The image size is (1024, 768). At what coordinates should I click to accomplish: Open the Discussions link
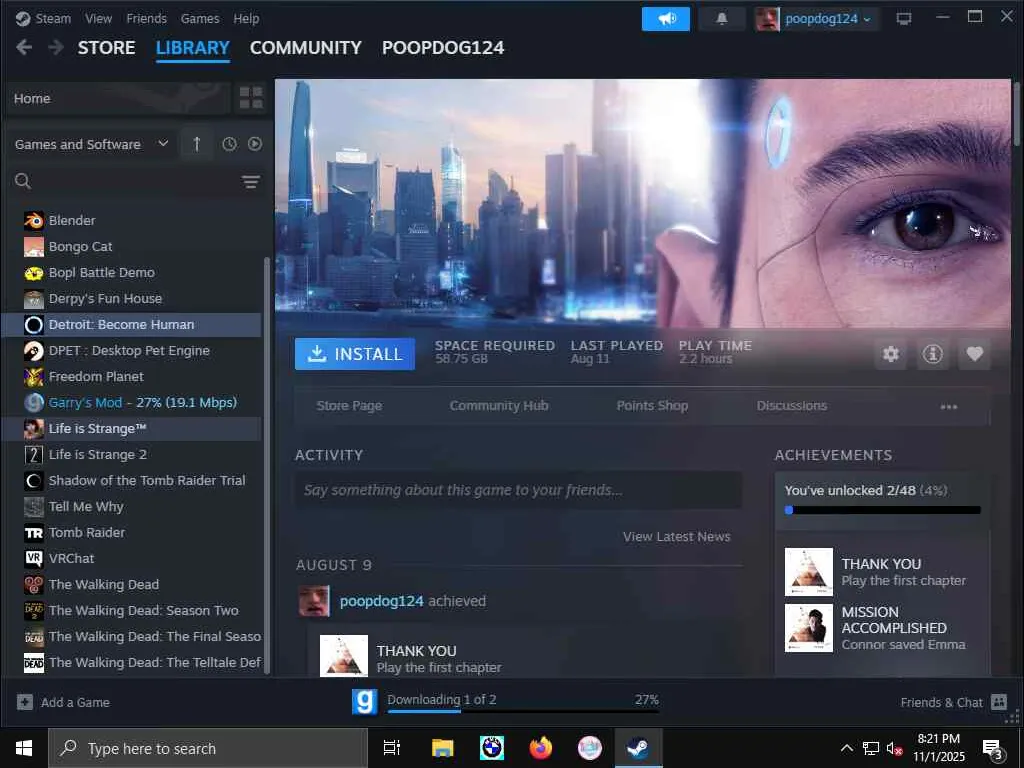pos(792,406)
